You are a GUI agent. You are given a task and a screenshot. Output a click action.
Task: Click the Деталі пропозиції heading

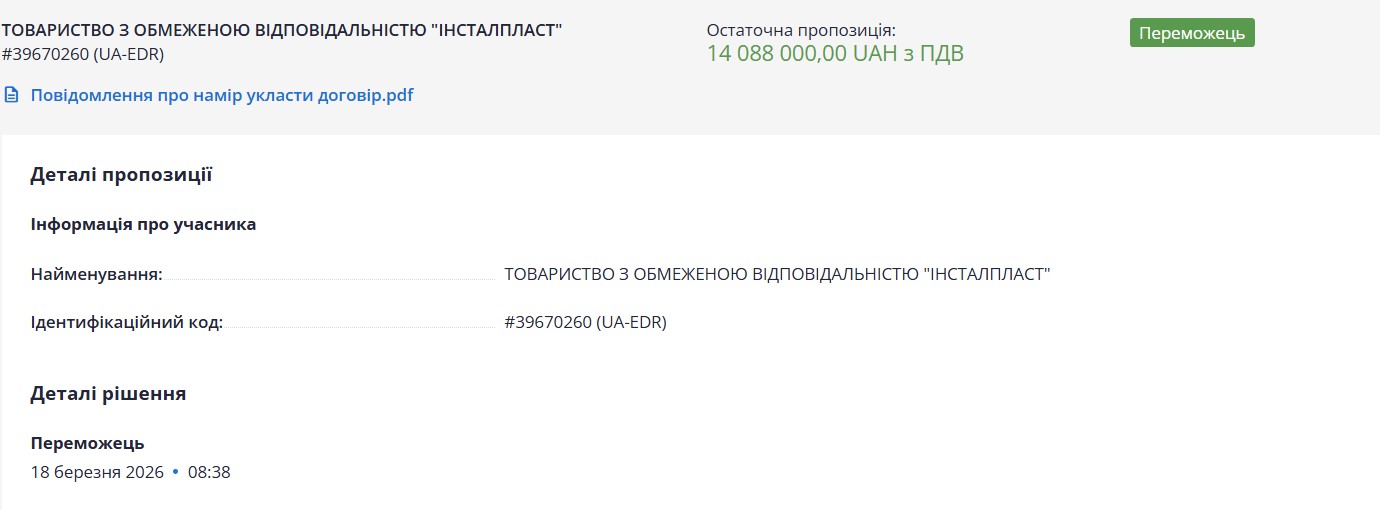pos(121,175)
